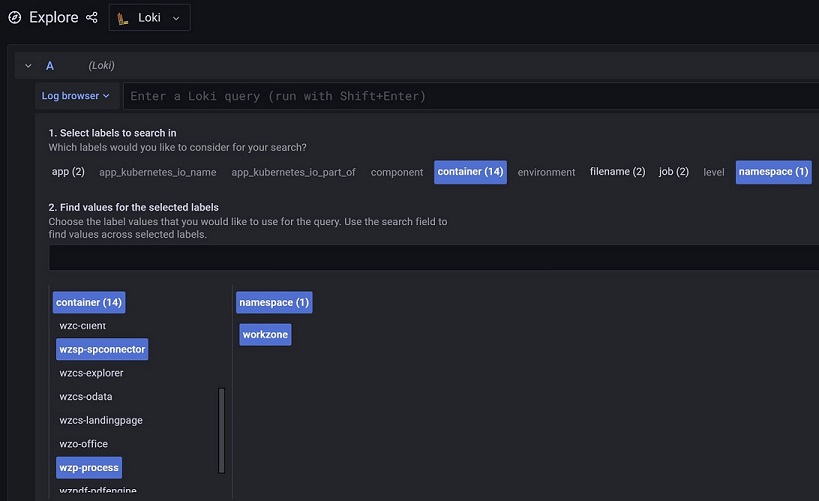
Task: Click the workzone namespace value
Action: tap(265, 335)
